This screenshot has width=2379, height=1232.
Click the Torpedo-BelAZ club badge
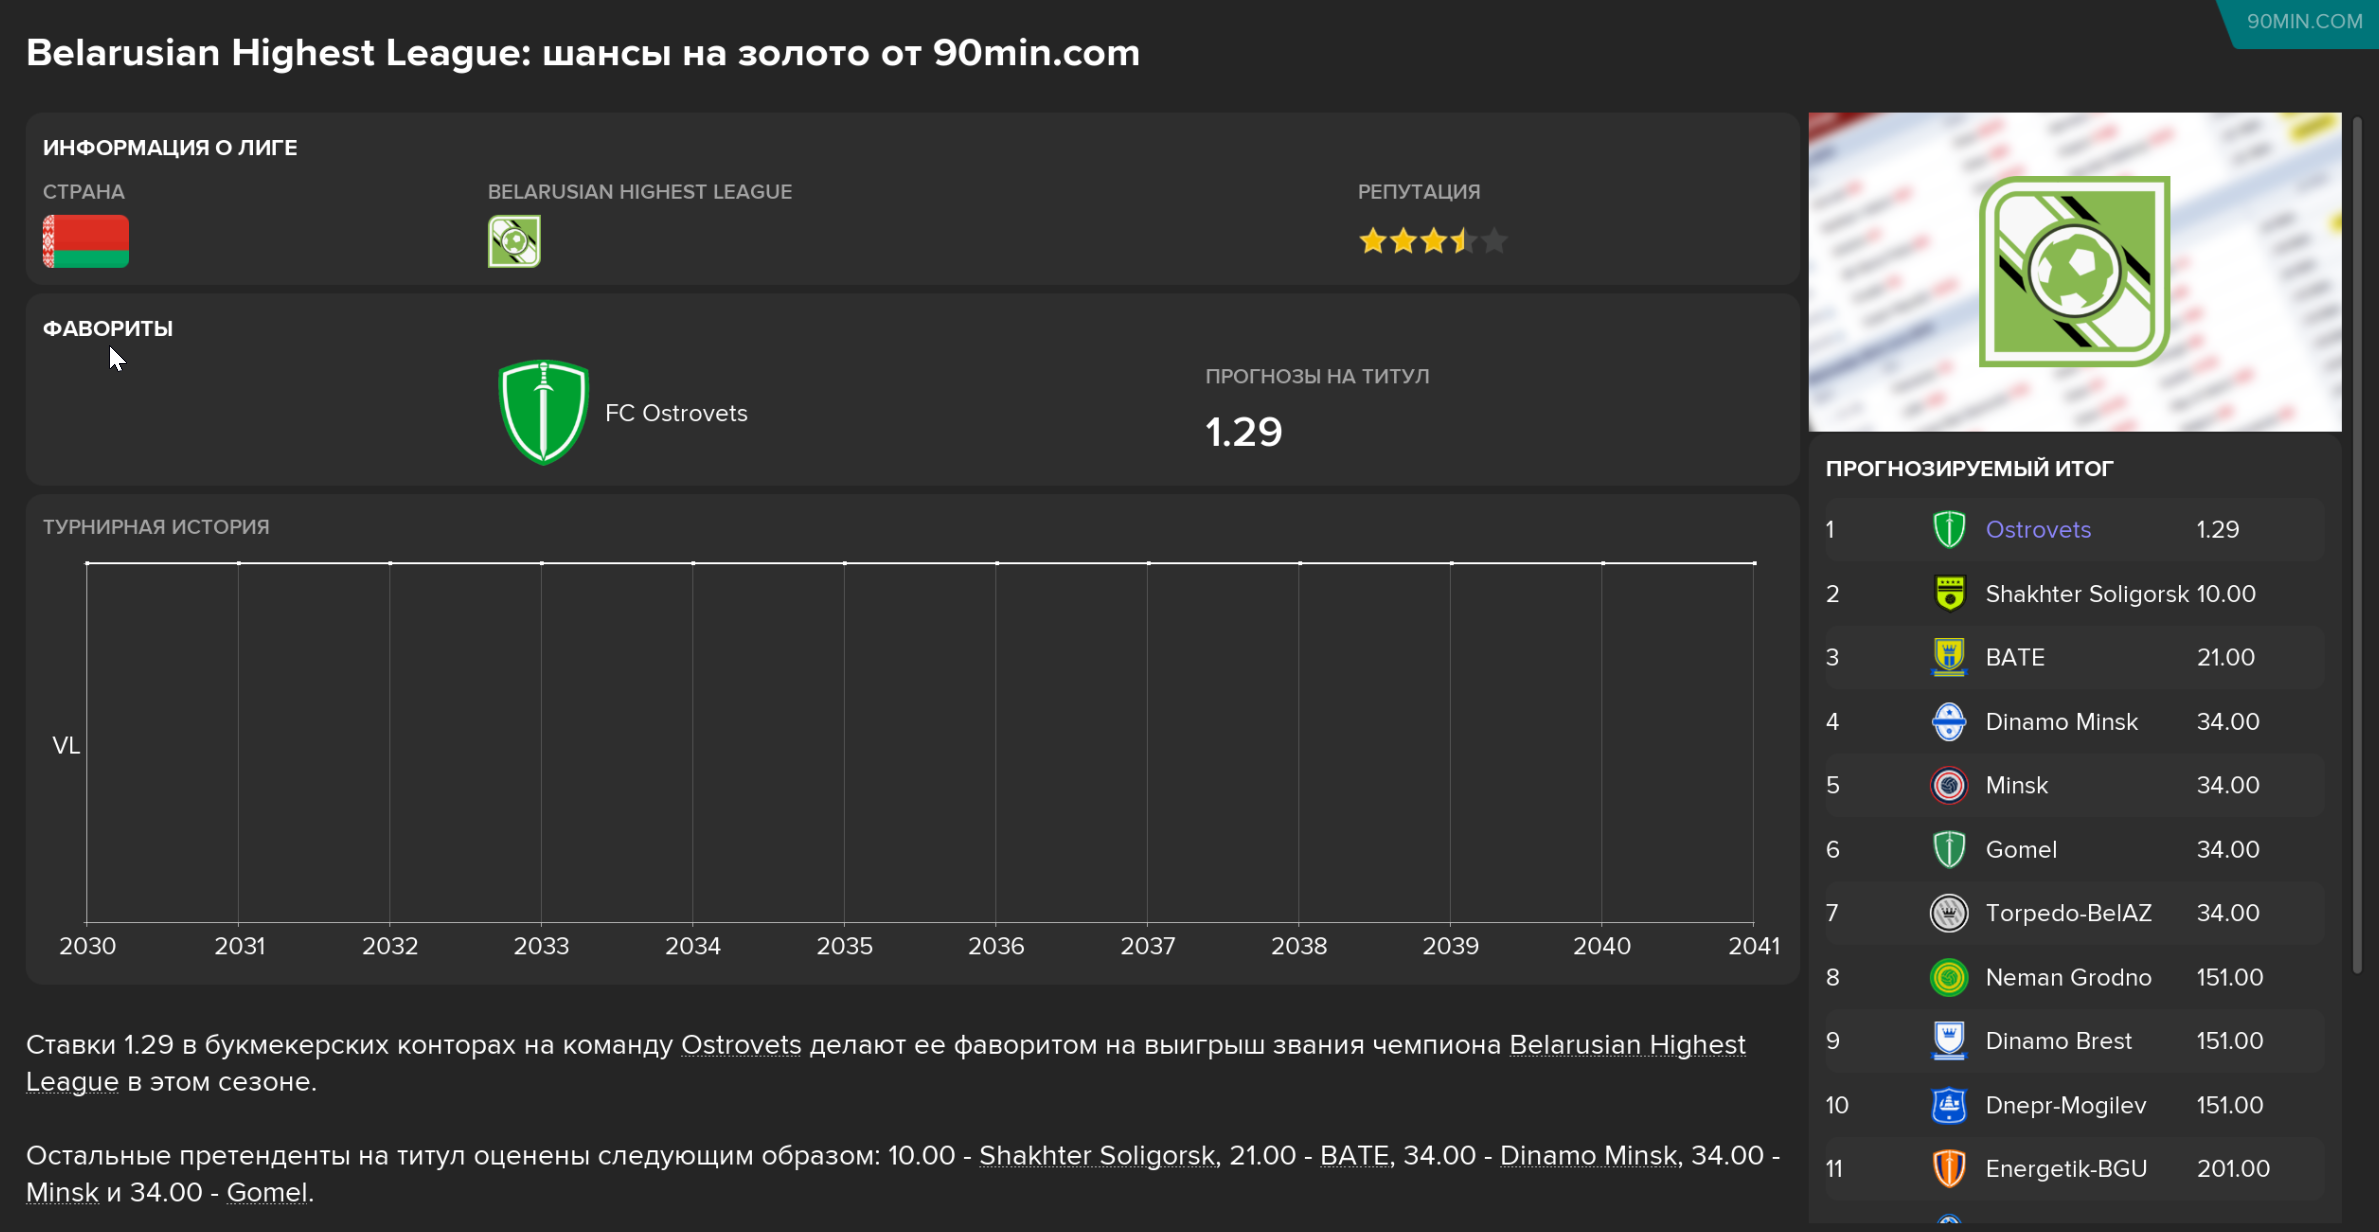(x=1949, y=913)
